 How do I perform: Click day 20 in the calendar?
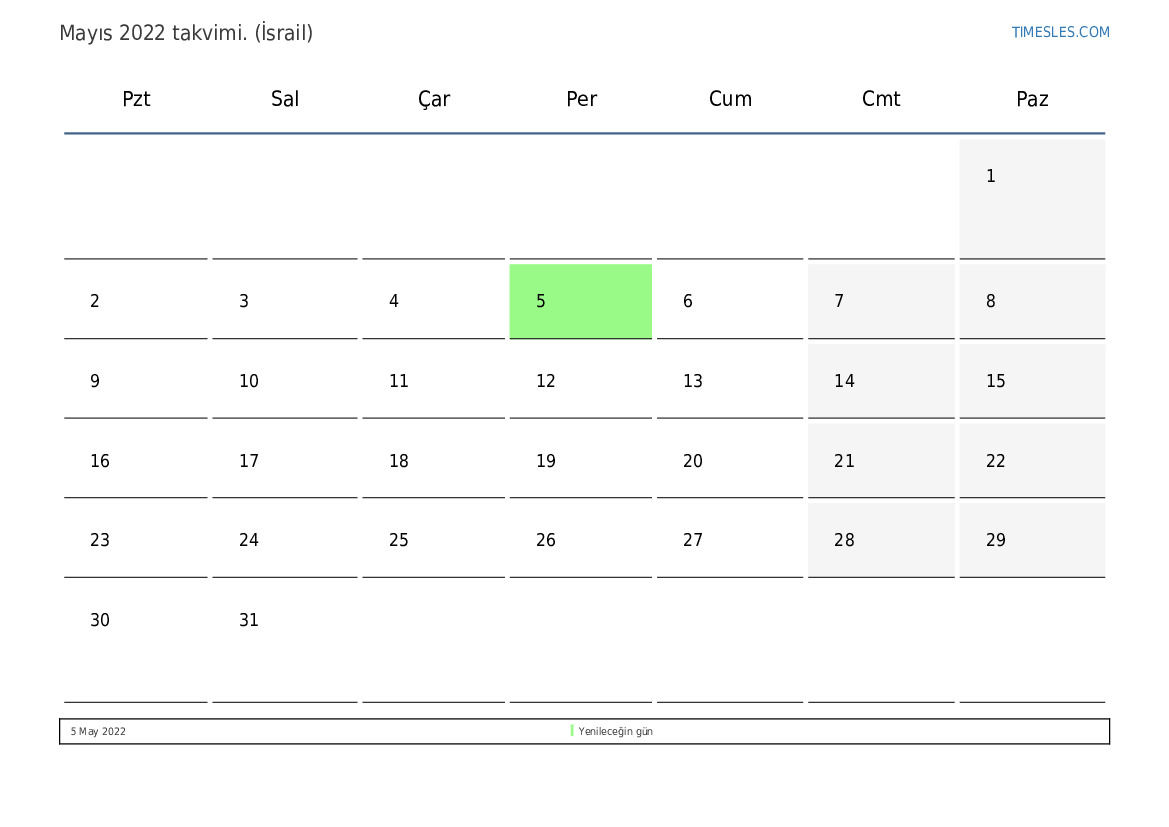pyautogui.click(x=730, y=461)
